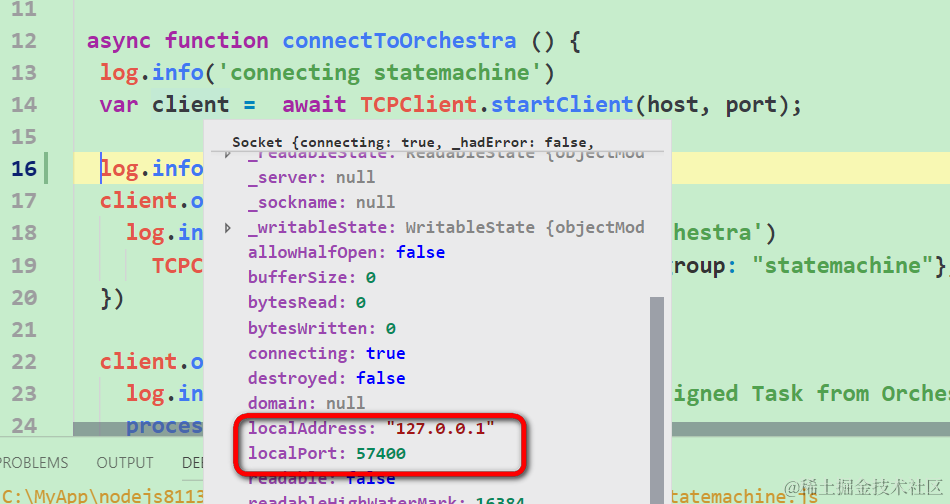The width and height of the screenshot is (950, 504).
Task: Click the TCPClient identifier on line 14
Action: click(x=418, y=105)
